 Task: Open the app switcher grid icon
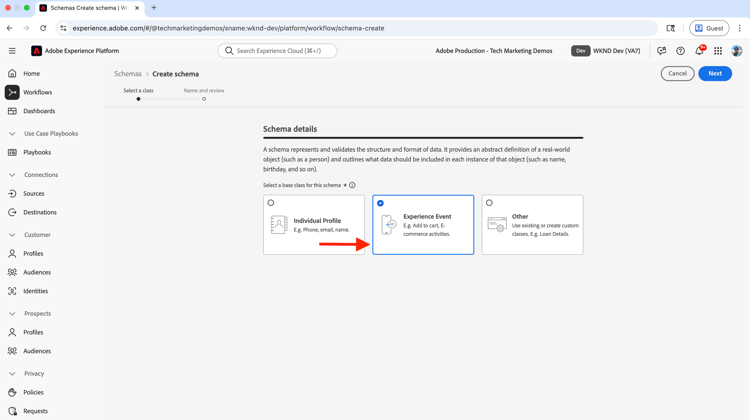[718, 51]
